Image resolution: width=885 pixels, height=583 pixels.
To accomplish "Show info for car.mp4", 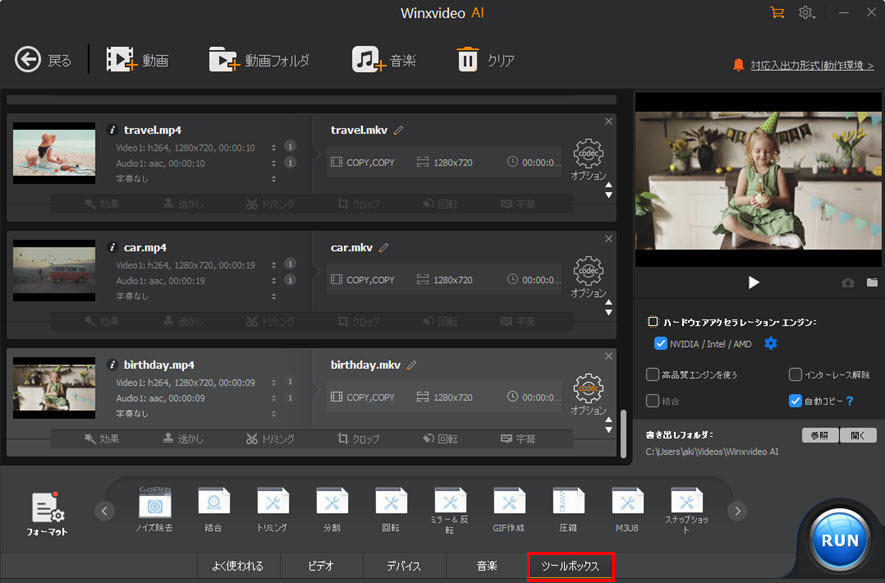I will pos(112,247).
